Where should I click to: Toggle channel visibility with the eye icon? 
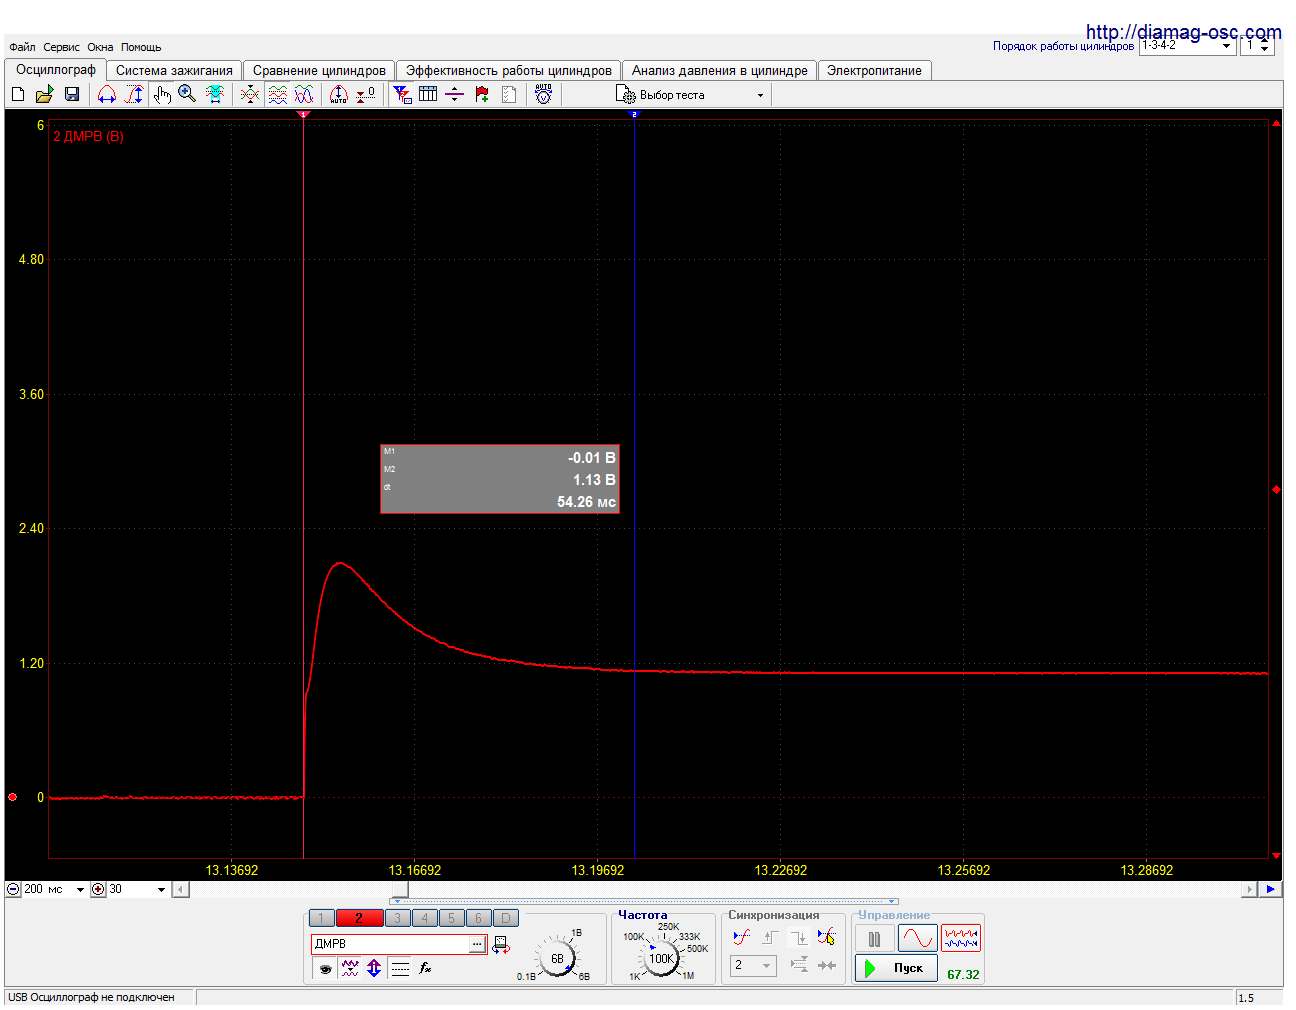coord(325,968)
